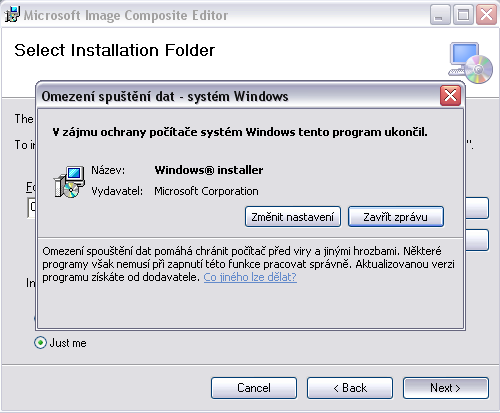500x413 pixels.
Task: Click the computer and CD graphic
Action: tap(470, 63)
